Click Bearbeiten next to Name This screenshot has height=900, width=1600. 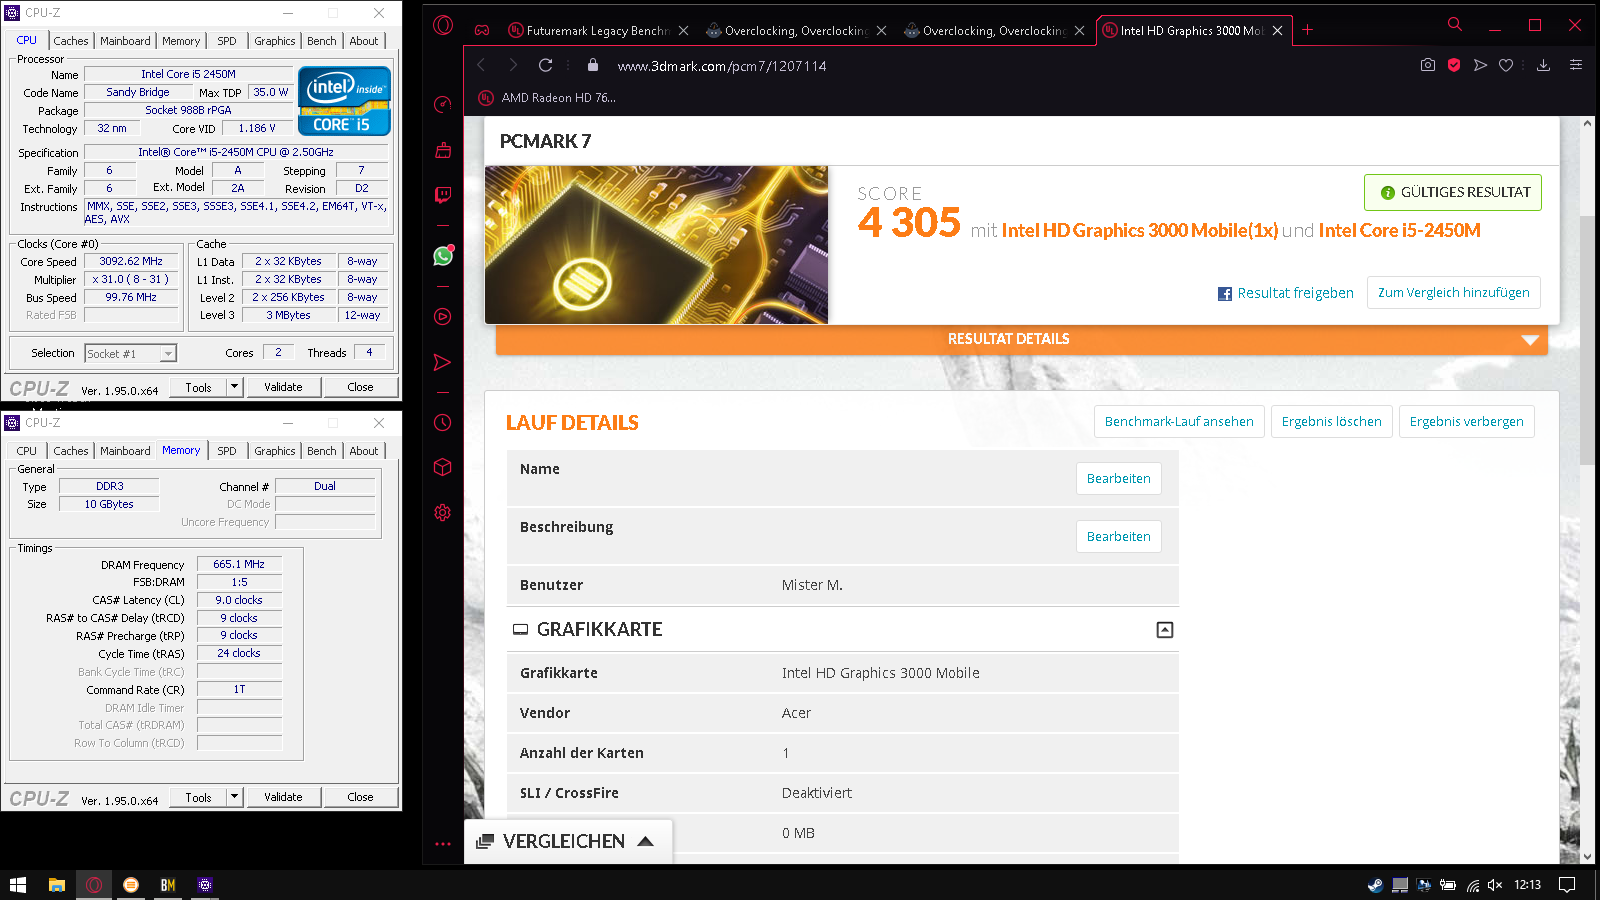point(1119,478)
